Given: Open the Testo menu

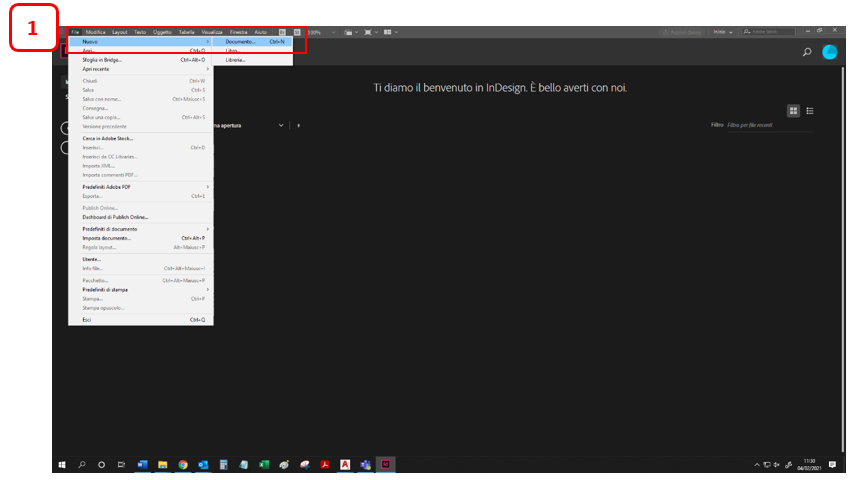Looking at the screenshot, I should pyautogui.click(x=140, y=32).
